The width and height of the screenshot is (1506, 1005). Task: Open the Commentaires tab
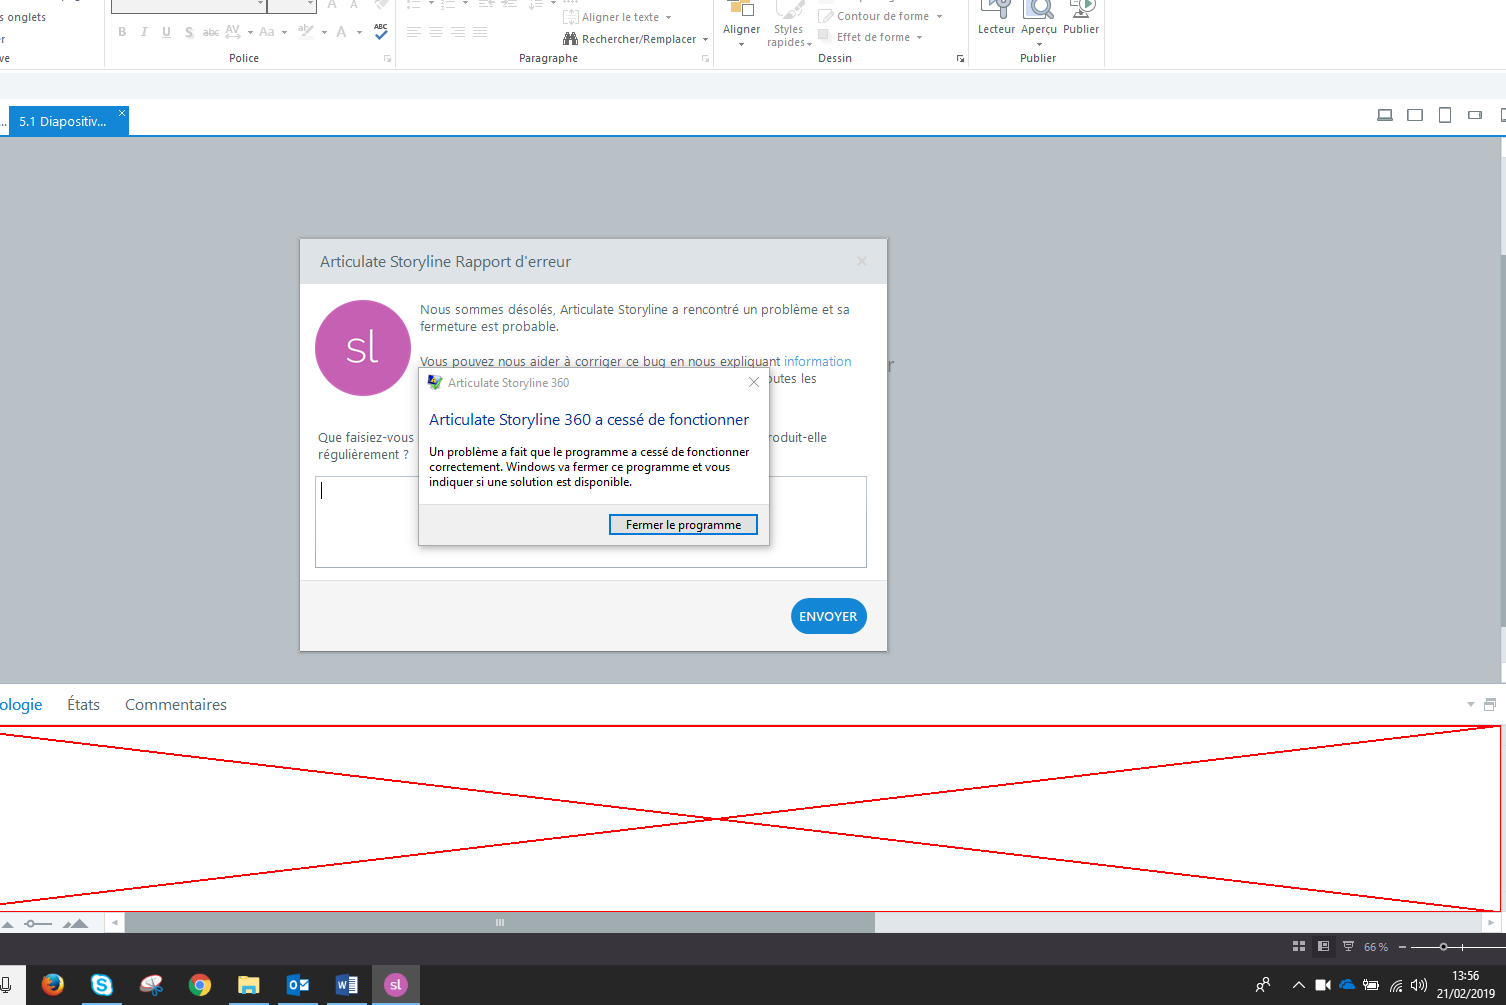point(176,705)
